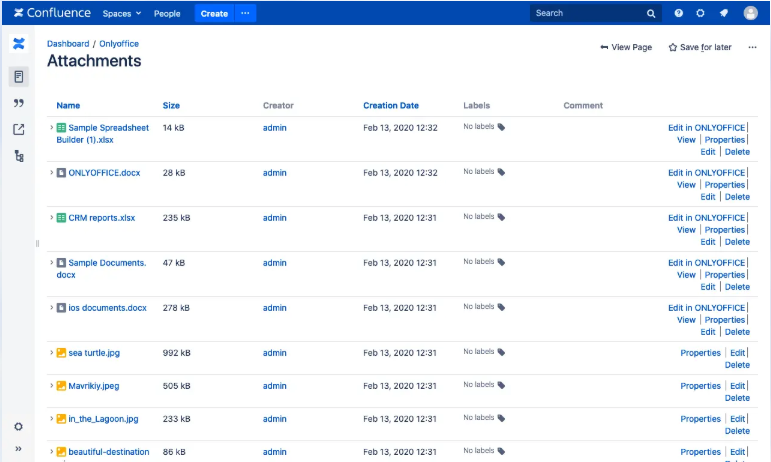
Task: Click "Feb 13, 2020 12:32" for ONLYOFFICE.docx
Action: coord(400,173)
